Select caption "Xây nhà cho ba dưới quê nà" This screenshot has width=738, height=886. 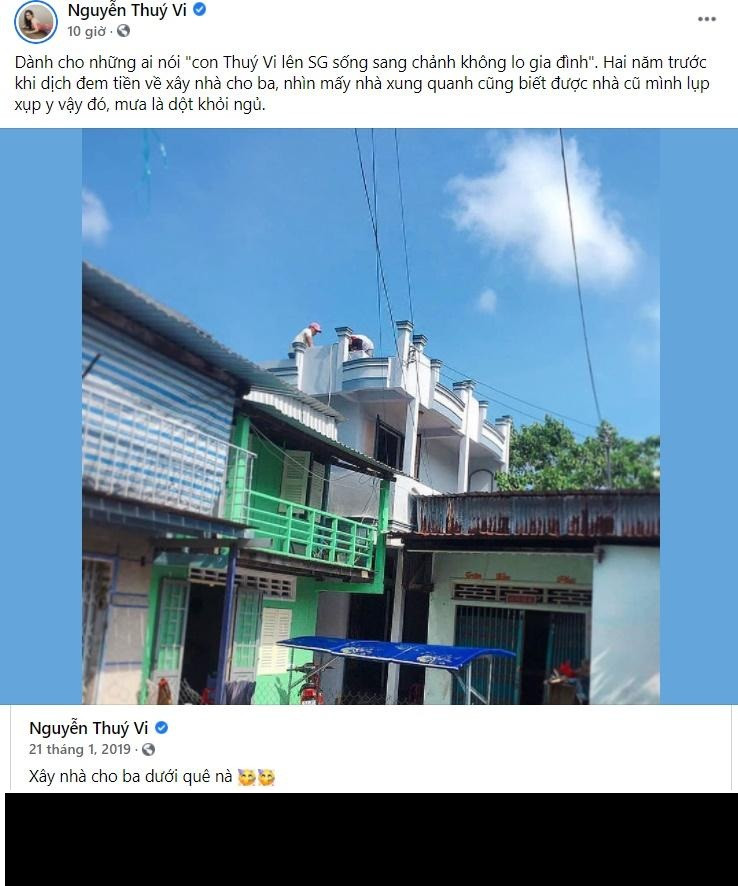click(x=131, y=776)
